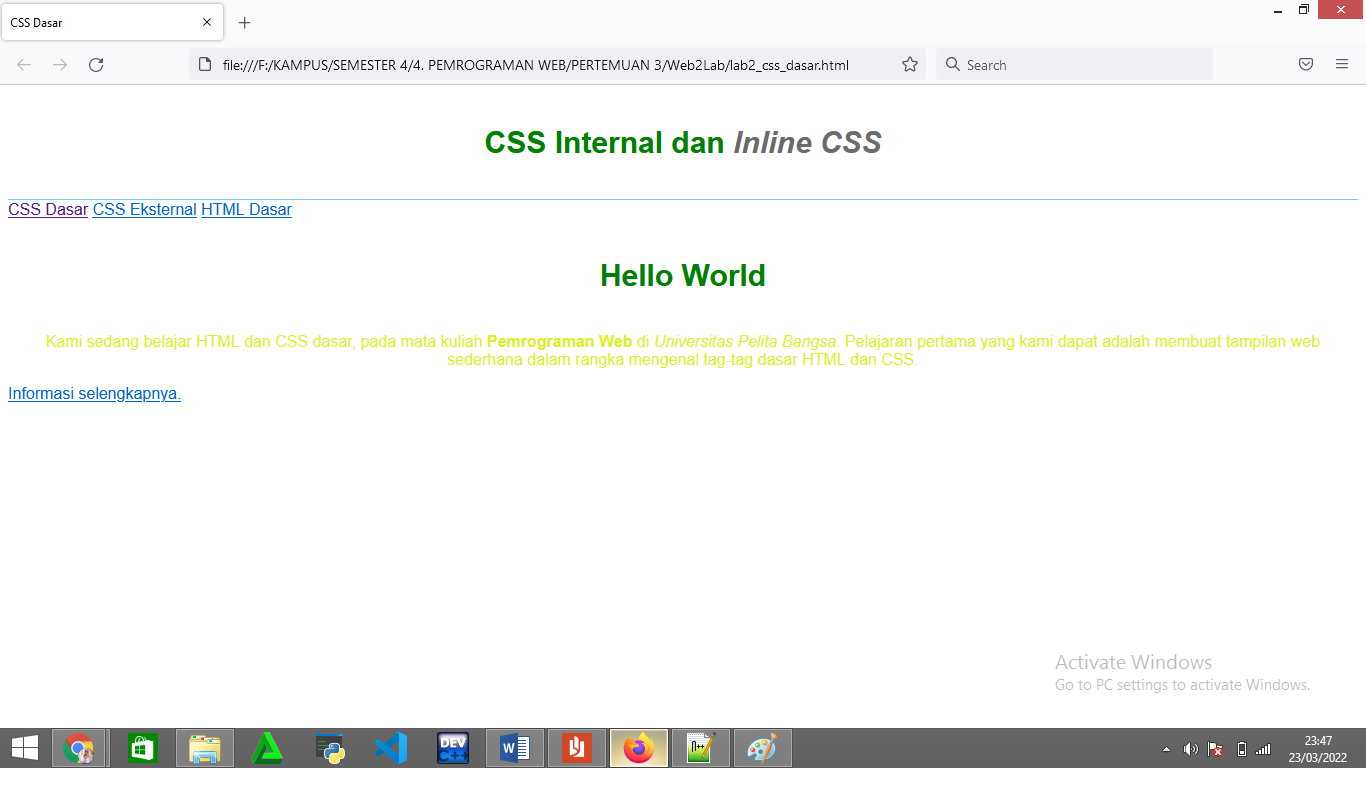Launch Paint from the taskbar
The image size is (1366, 800).
762,747
